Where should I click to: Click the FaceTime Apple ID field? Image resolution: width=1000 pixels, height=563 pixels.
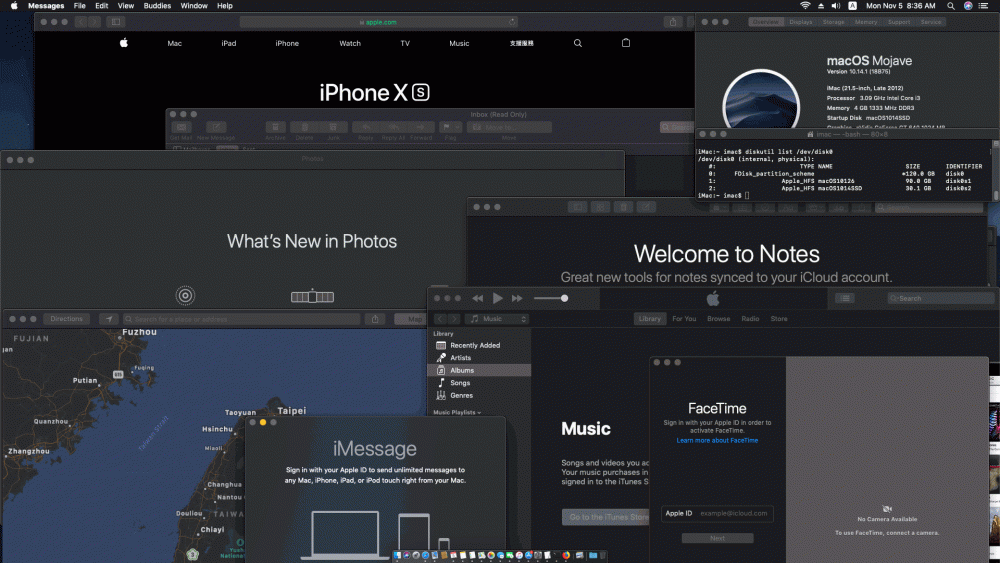pyautogui.click(x=717, y=513)
